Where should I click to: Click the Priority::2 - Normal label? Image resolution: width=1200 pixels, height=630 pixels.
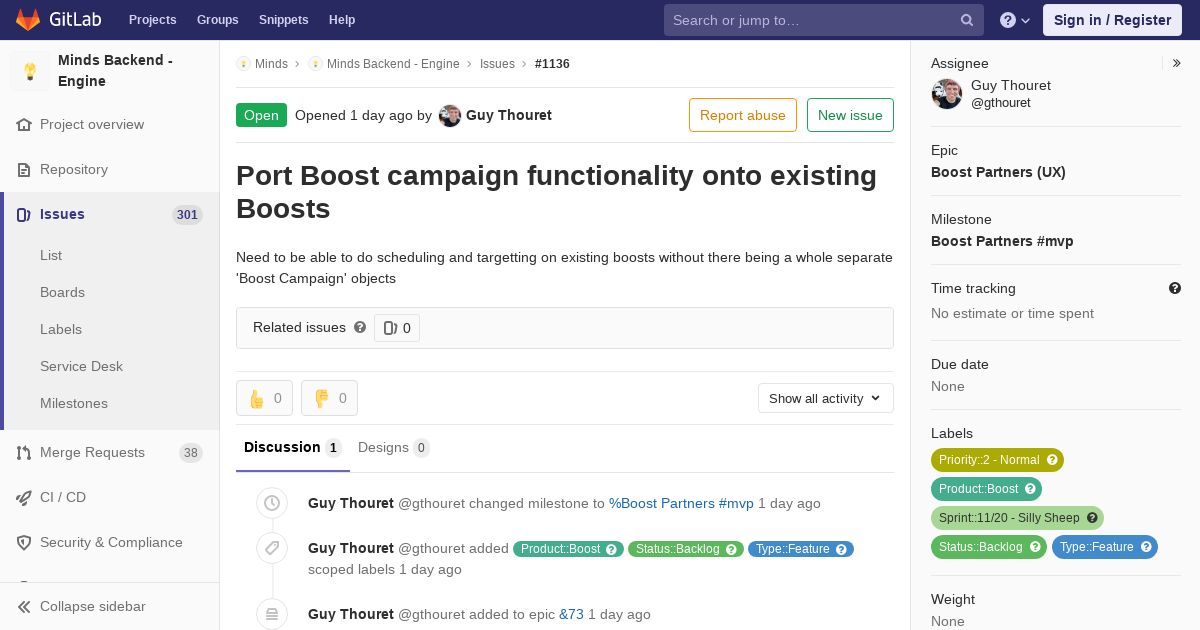click(997, 460)
